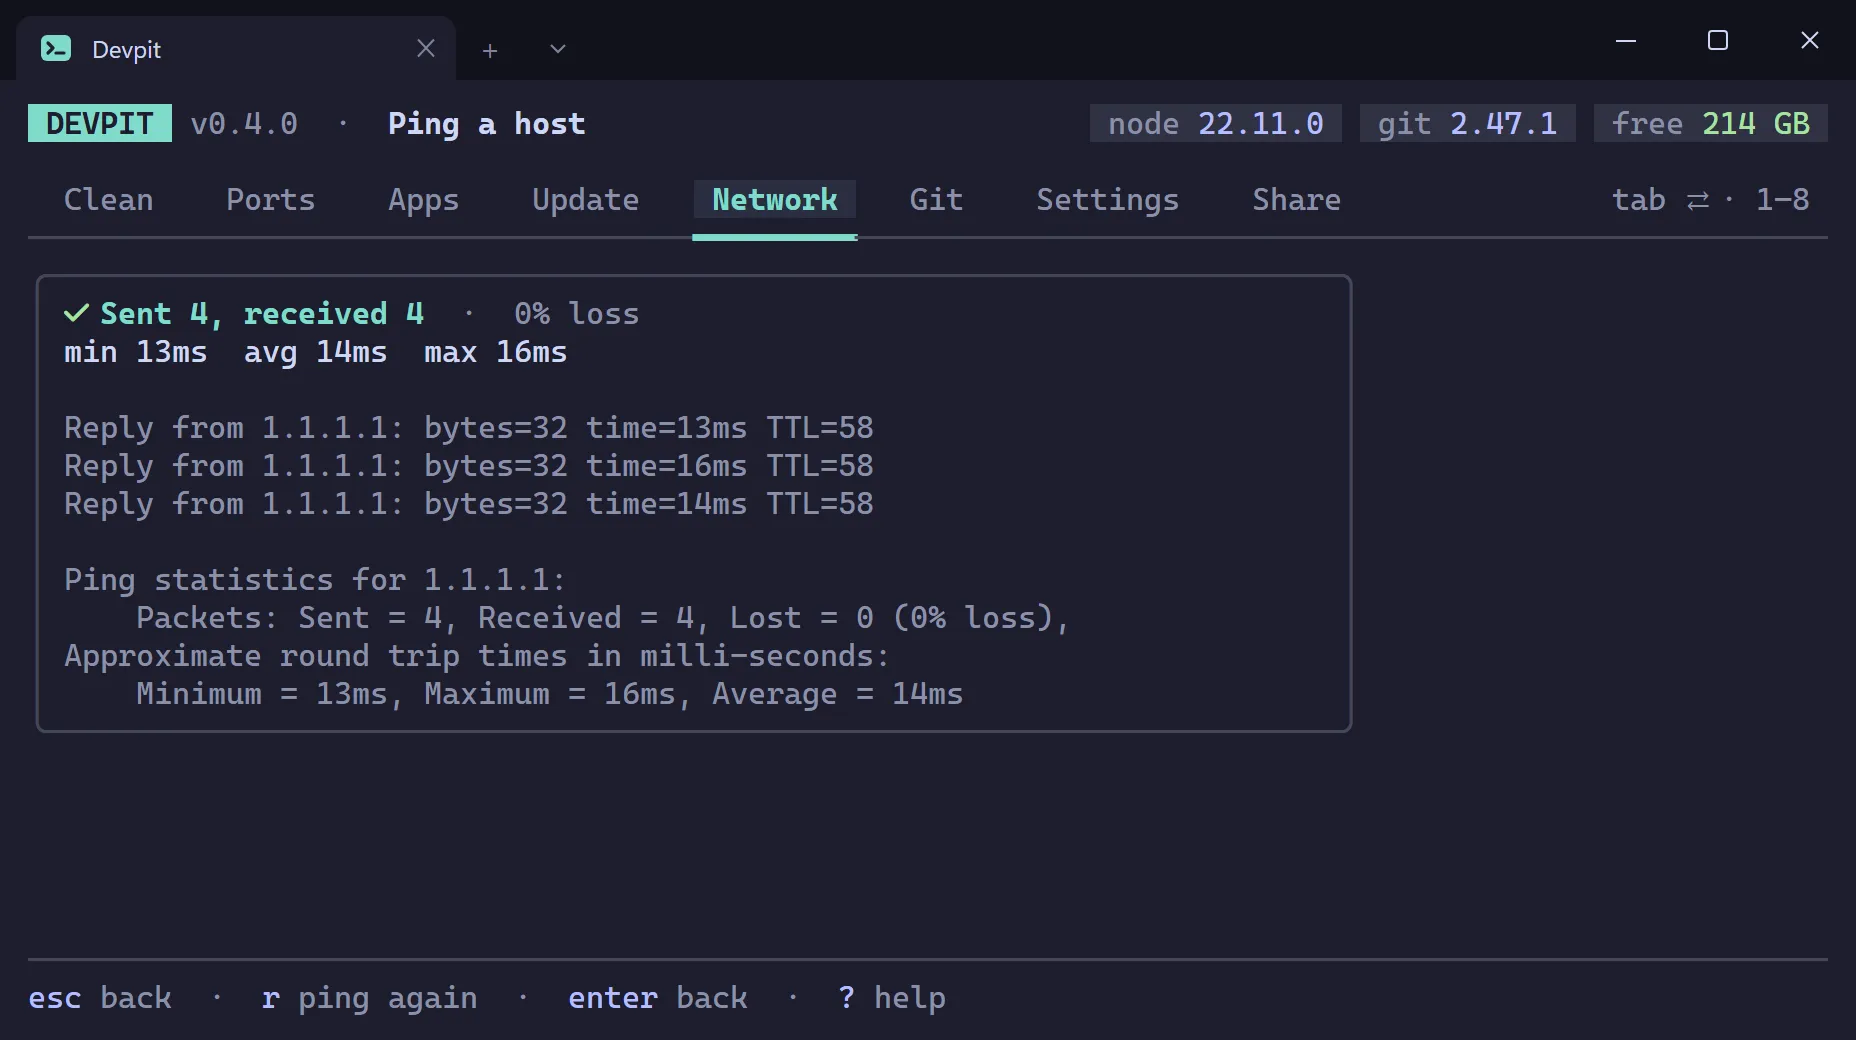The image size is (1856, 1040).
Task: Switch to the Share tab
Action: point(1297,200)
